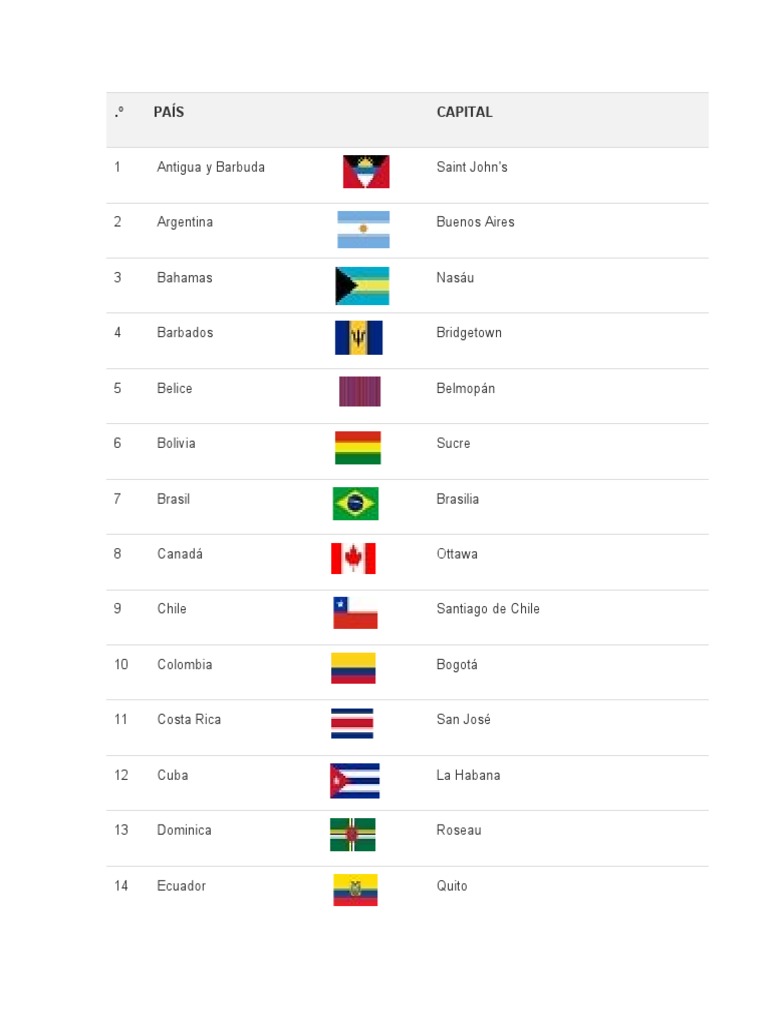This screenshot has height=1024, width=768.
Task: Select the Brasil flag icon
Action: click(x=356, y=503)
